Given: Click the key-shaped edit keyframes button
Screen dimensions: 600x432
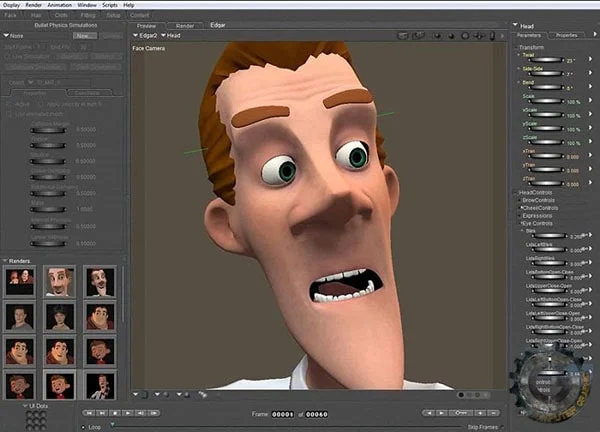Looking at the screenshot, I should pyautogui.click(x=461, y=413).
